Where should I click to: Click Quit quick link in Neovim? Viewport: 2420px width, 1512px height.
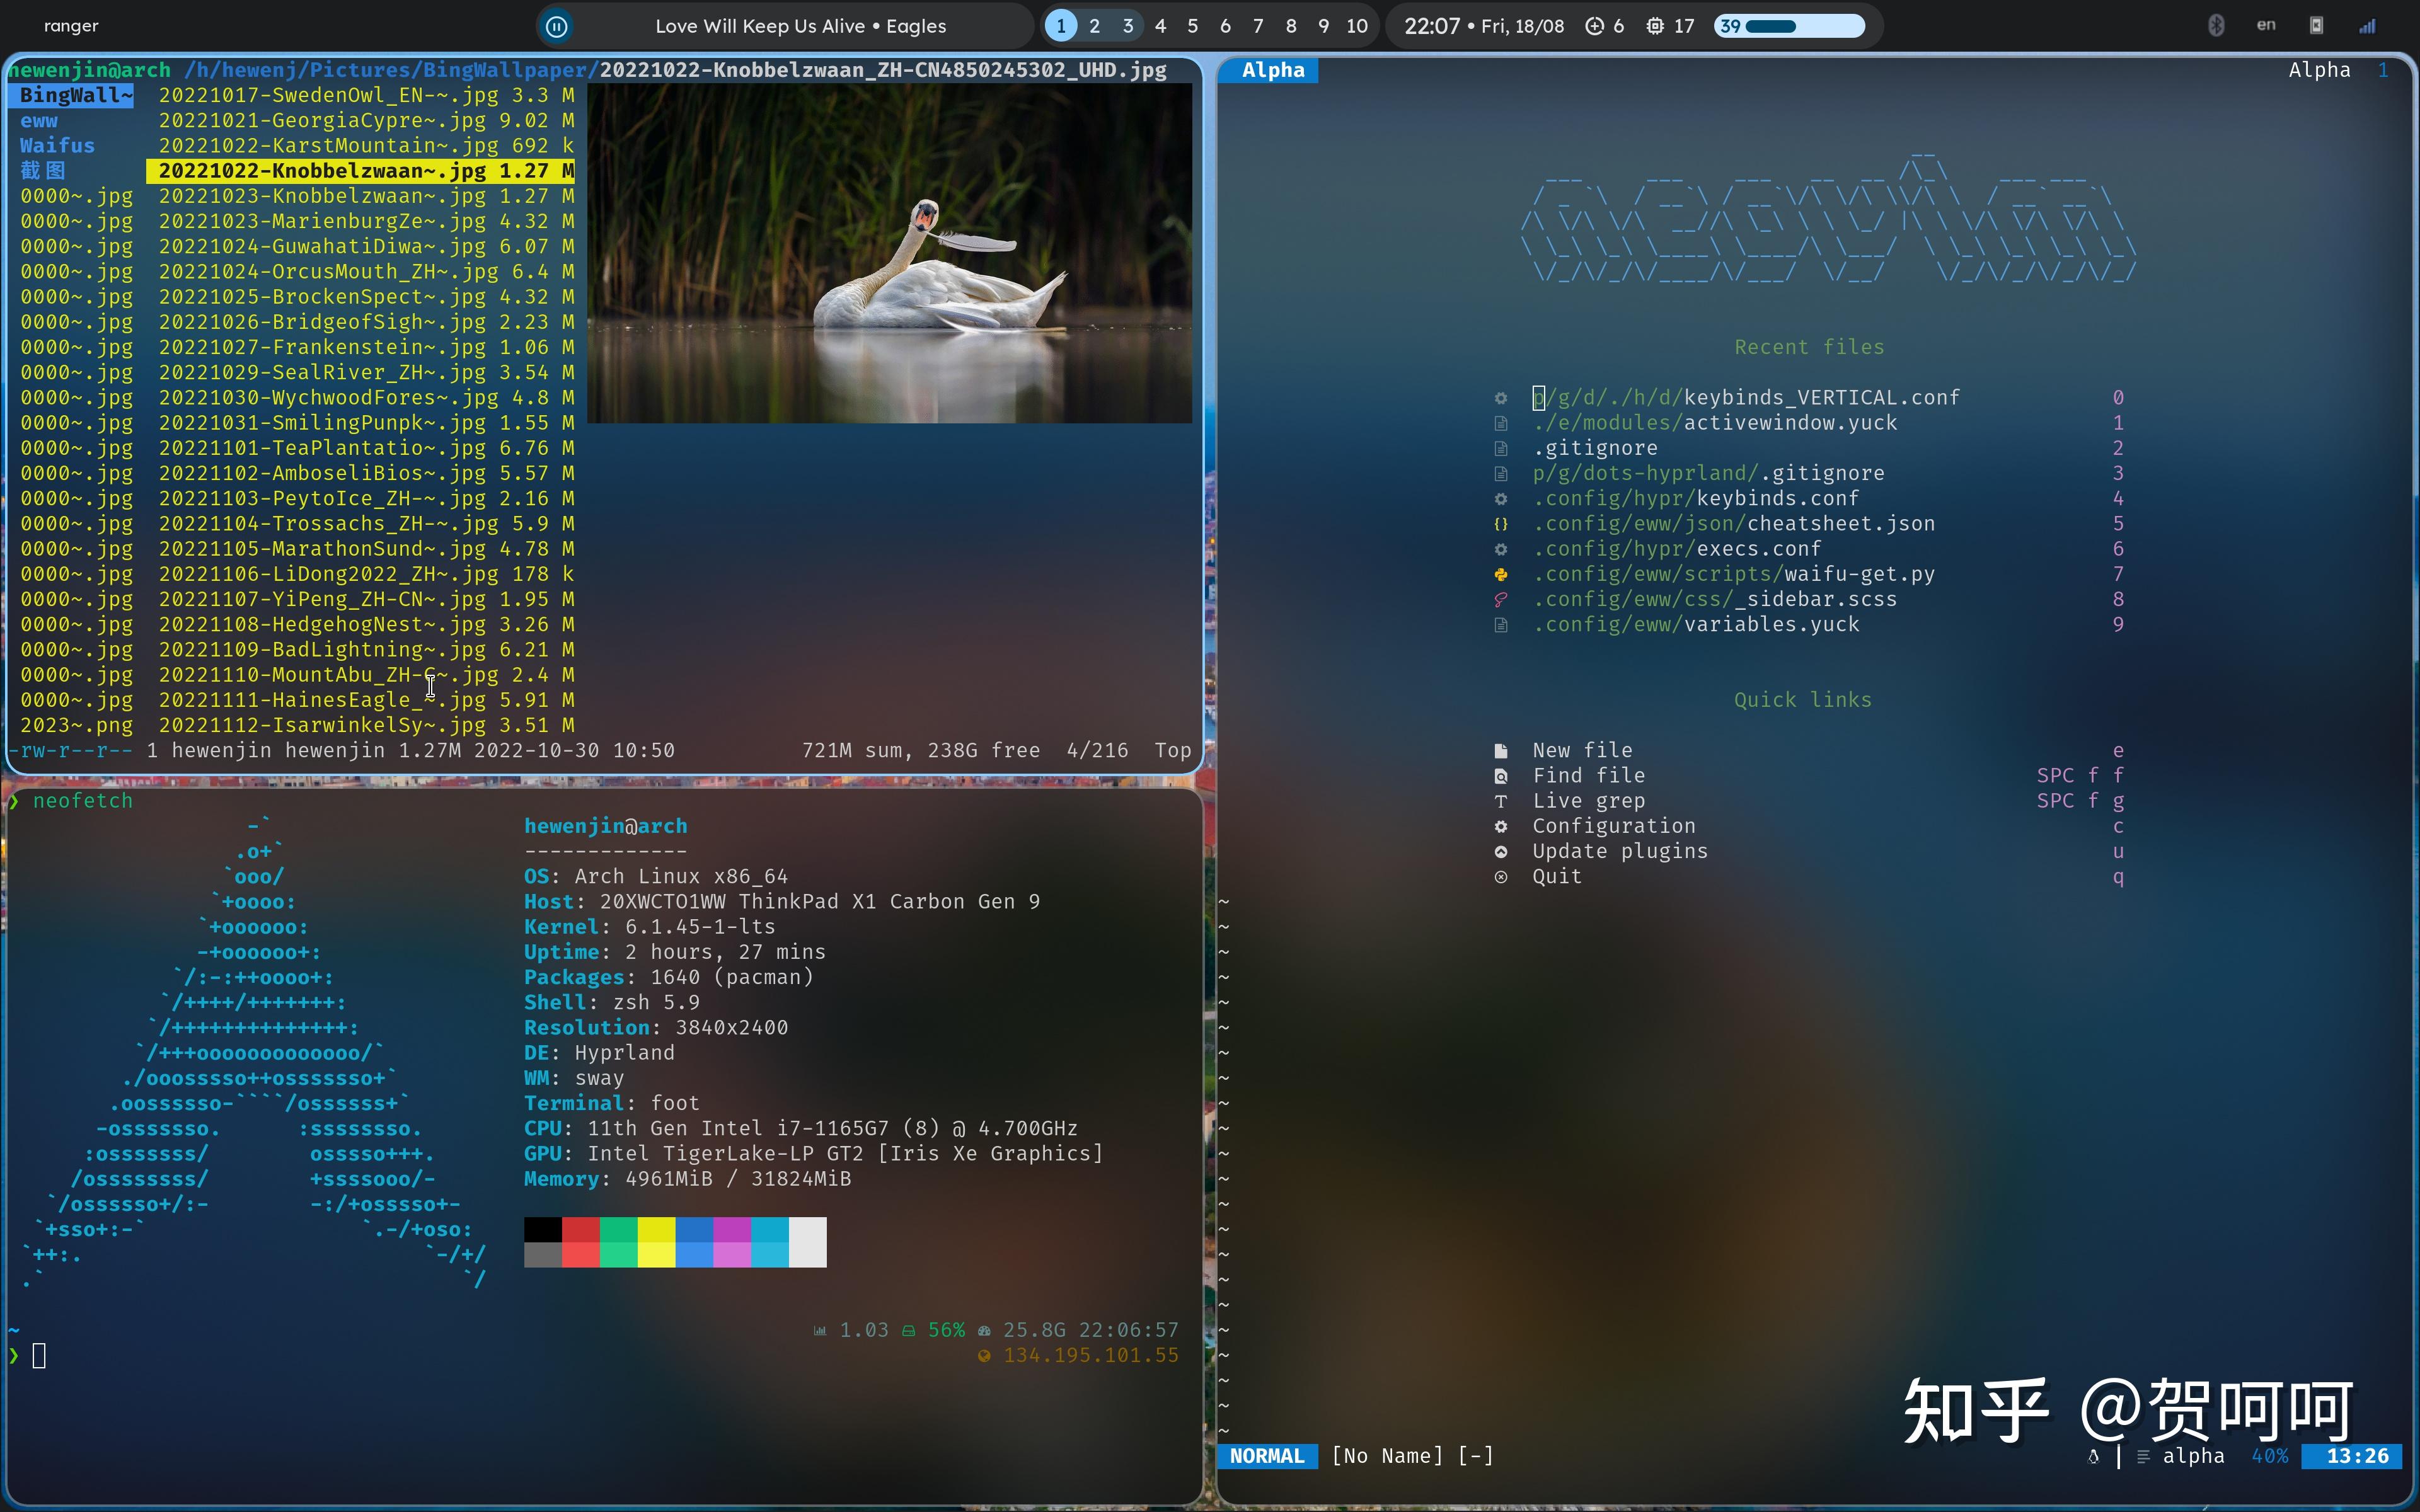tap(1557, 876)
